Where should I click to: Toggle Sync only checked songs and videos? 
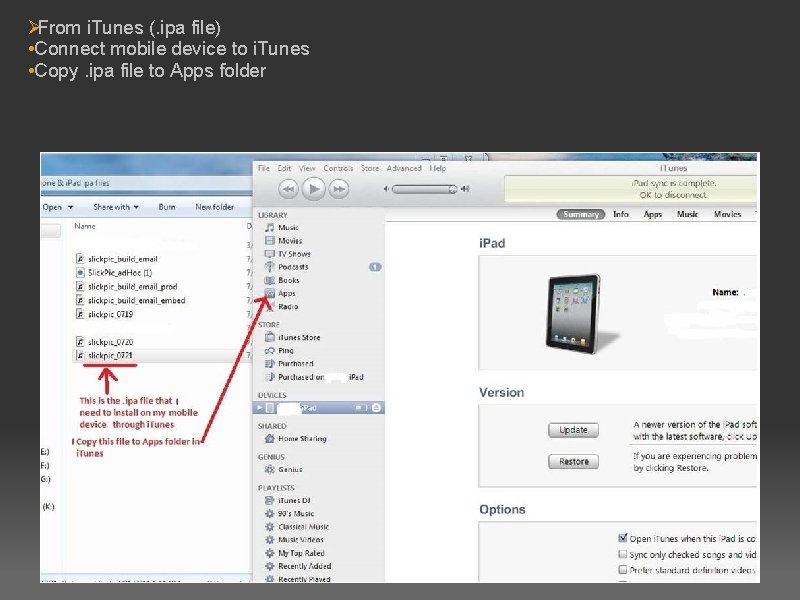point(622,554)
